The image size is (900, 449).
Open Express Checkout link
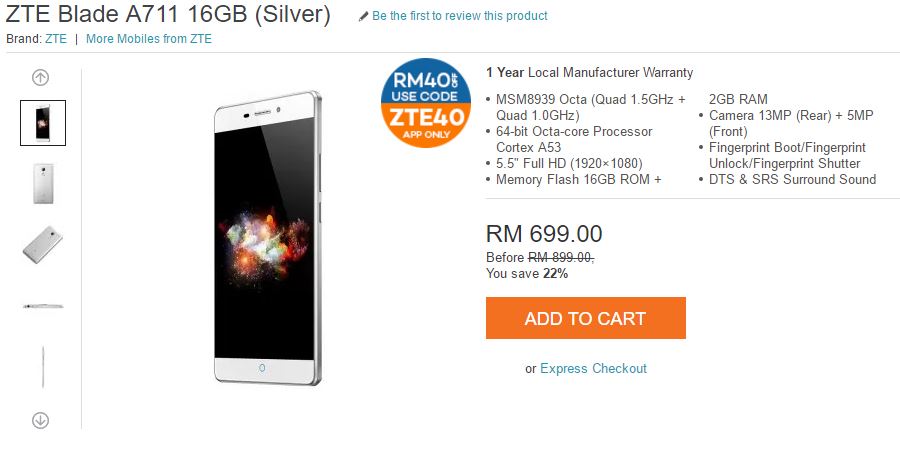[593, 368]
